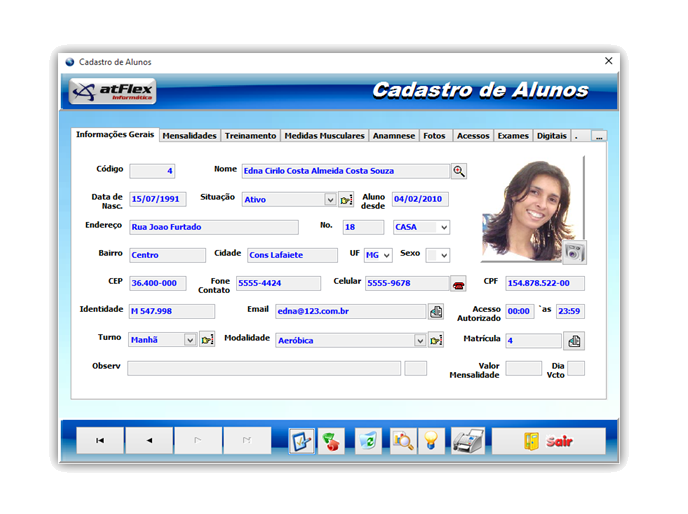The width and height of the screenshot is (688, 514).
Task: Click the search magnifier icon in bottom toolbar
Action: point(402,441)
